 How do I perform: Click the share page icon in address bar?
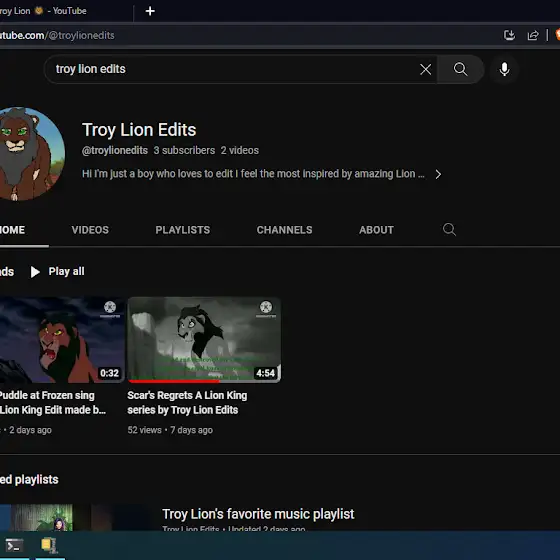(x=533, y=35)
